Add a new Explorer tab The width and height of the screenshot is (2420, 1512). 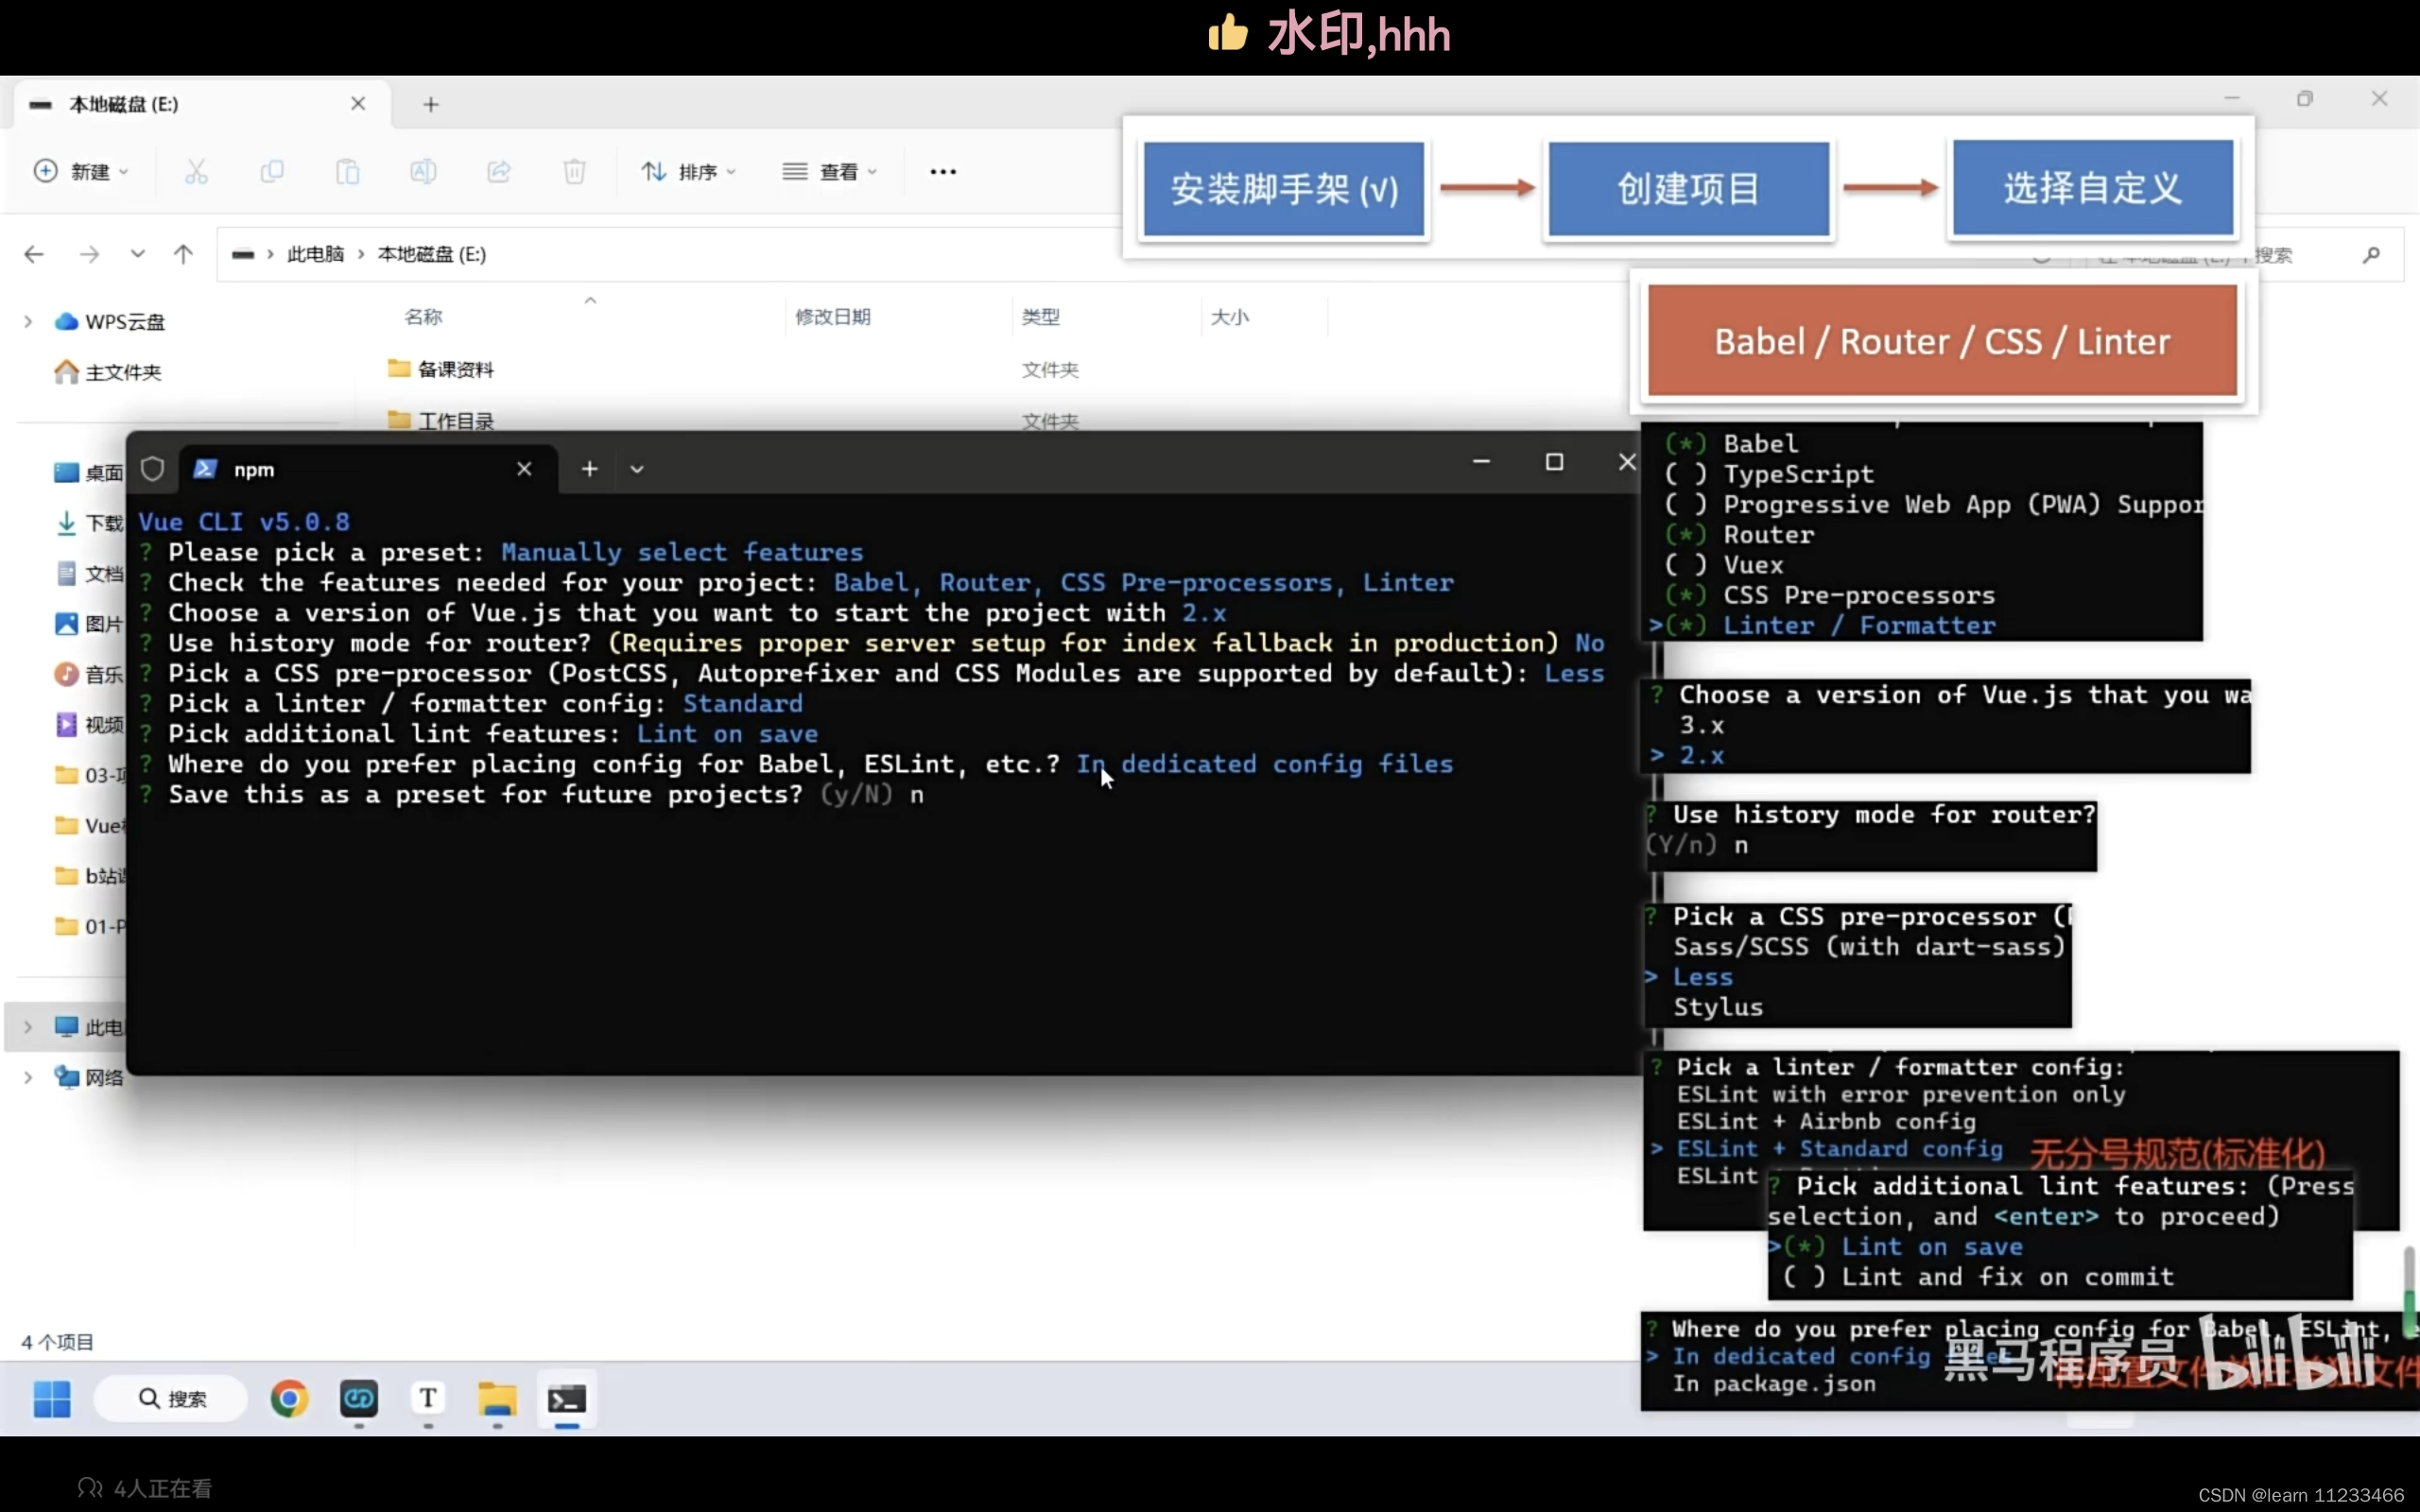tap(431, 104)
